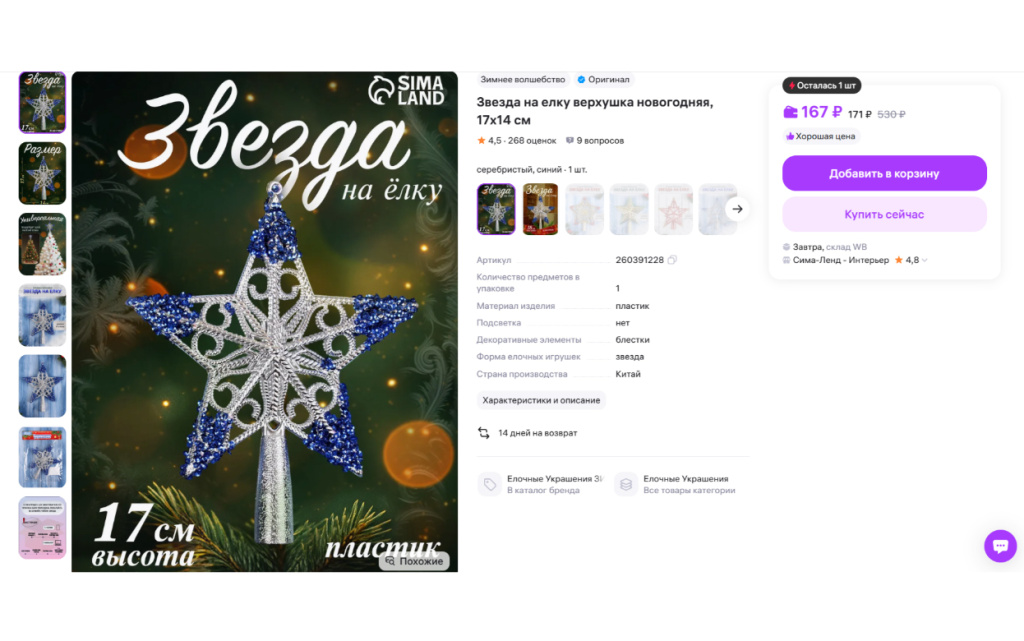The image size is (1024, 641).
Task: Click the next color variants arrow
Action: [x=737, y=209]
